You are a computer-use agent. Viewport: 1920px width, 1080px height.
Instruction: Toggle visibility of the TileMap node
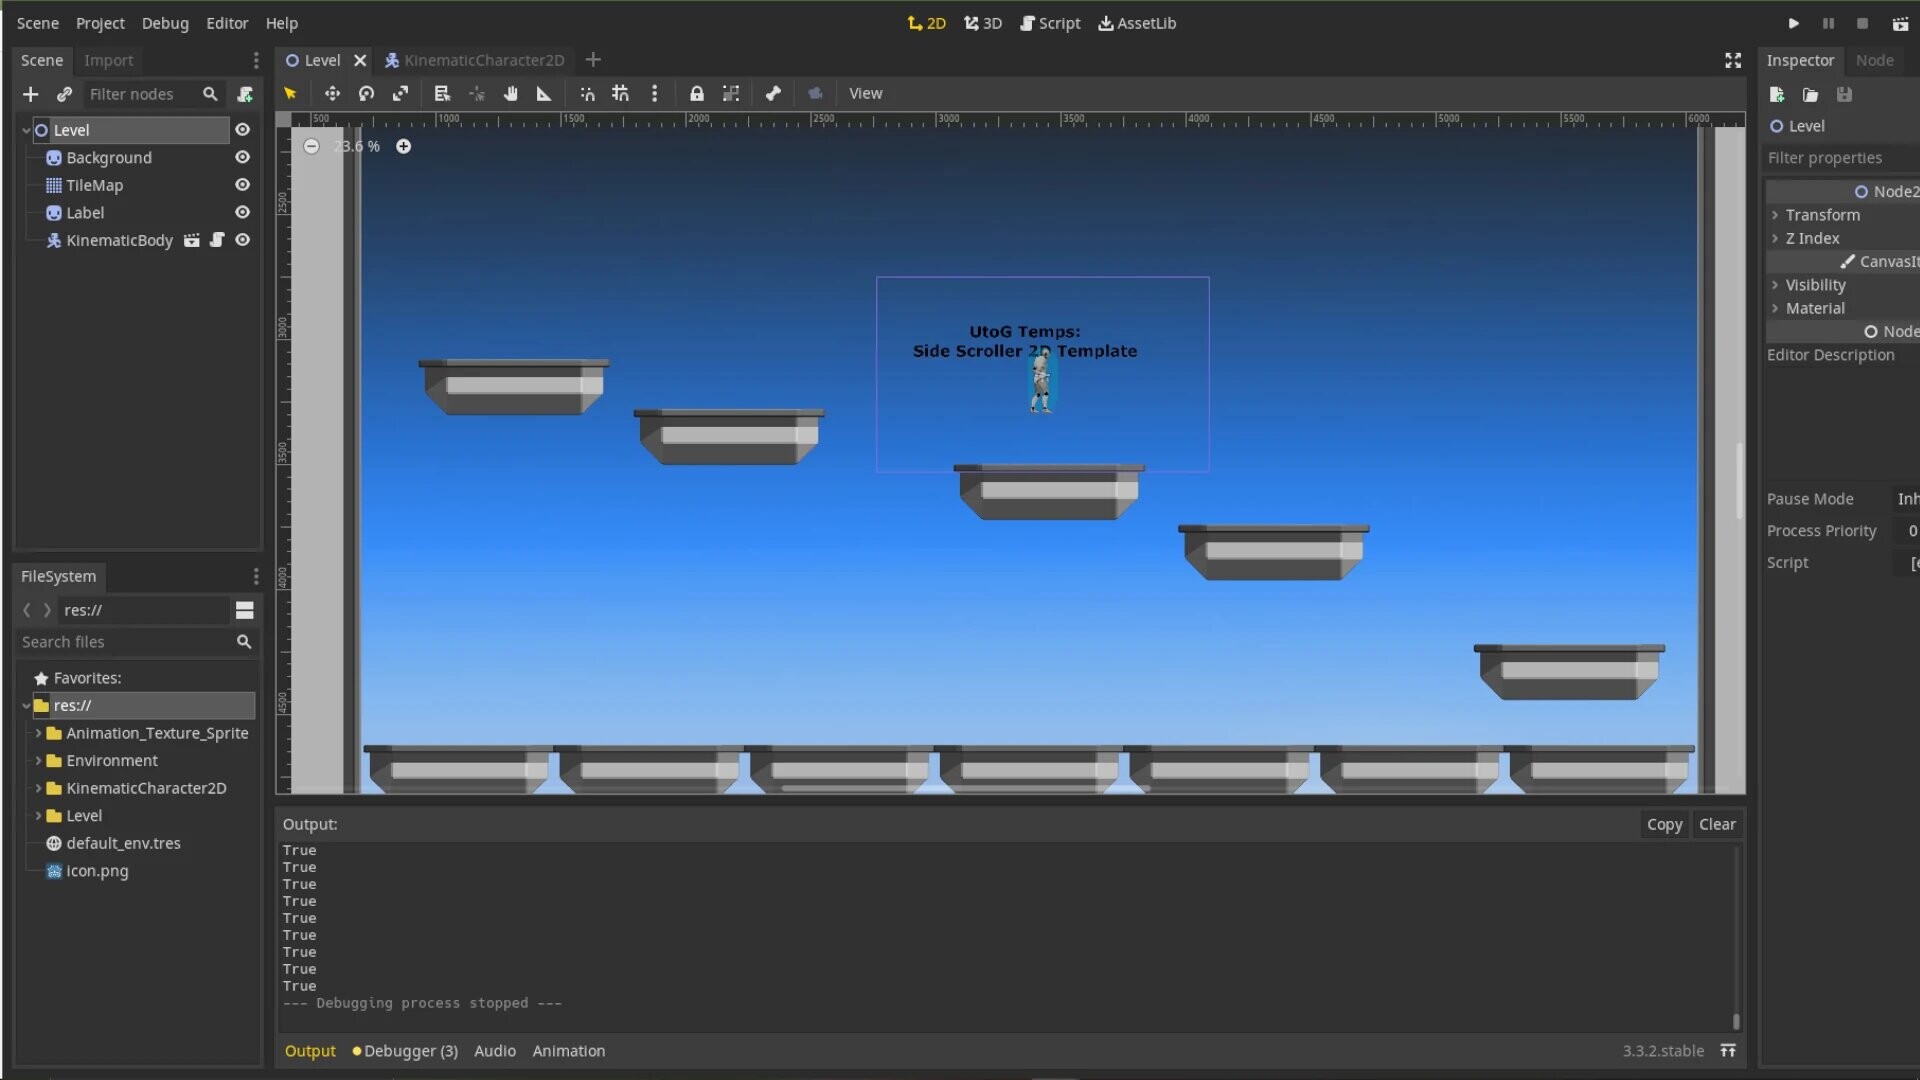[x=242, y=185]
